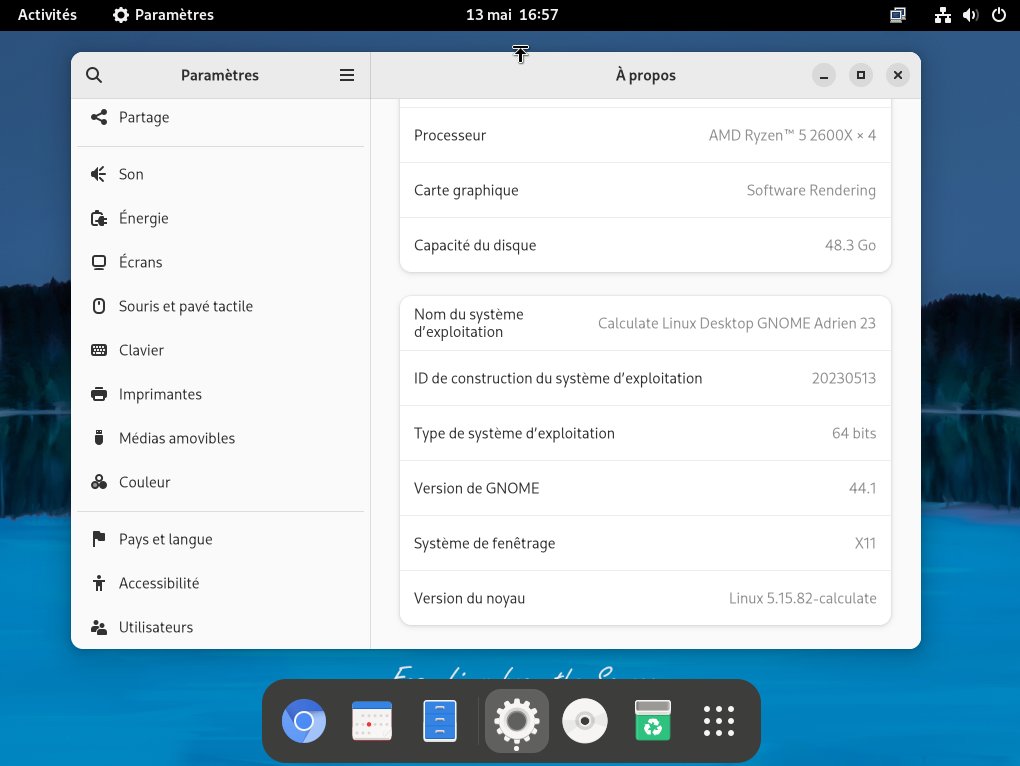Screen dimensions: 1020x766
Task: Open the clock showing 13 mai 16:57
Action: (512, 15)
